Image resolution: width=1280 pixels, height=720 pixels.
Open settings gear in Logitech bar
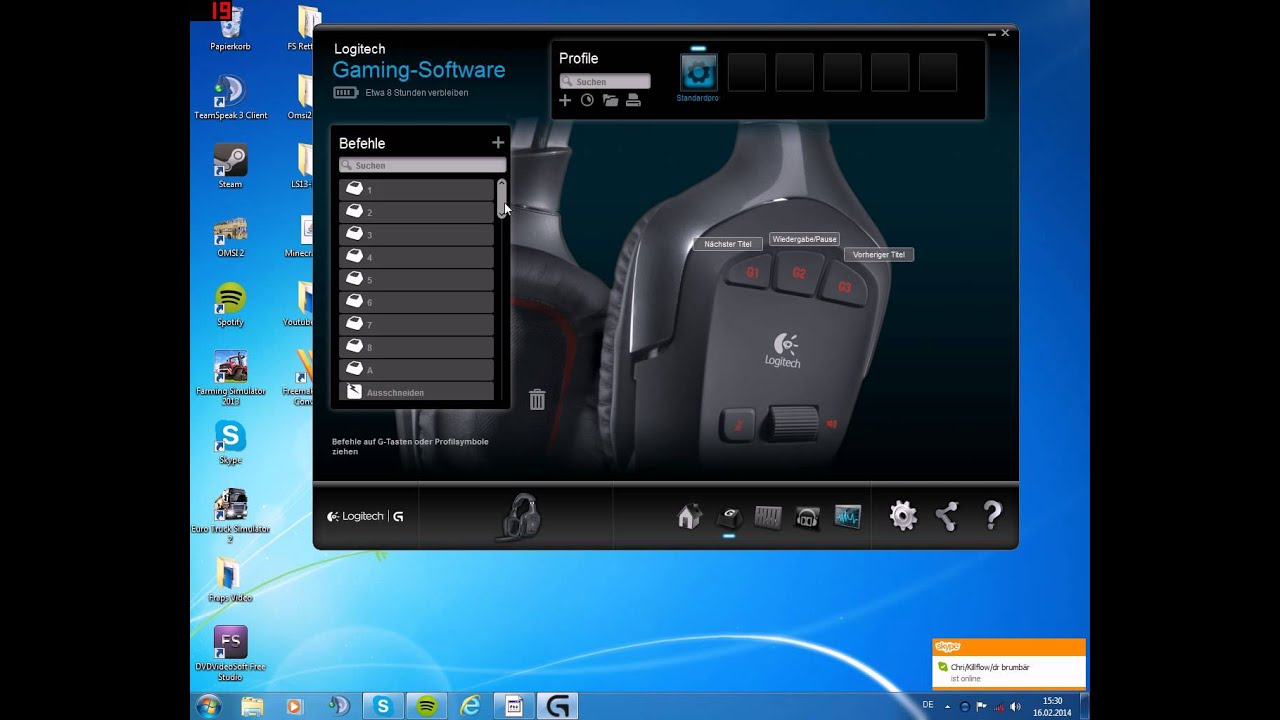[903, 516]
